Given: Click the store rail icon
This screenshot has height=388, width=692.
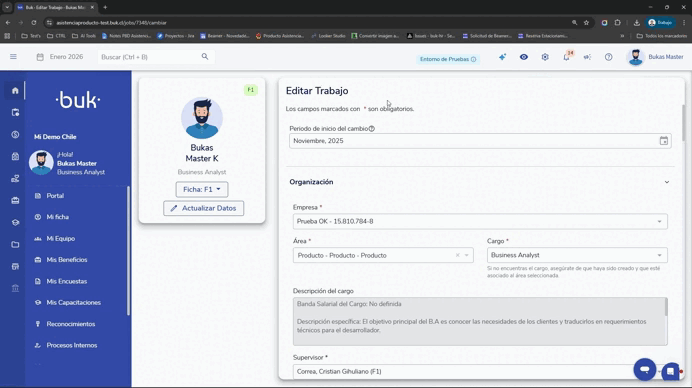Looking at the screenshot, I should click(x=15, y=267).
